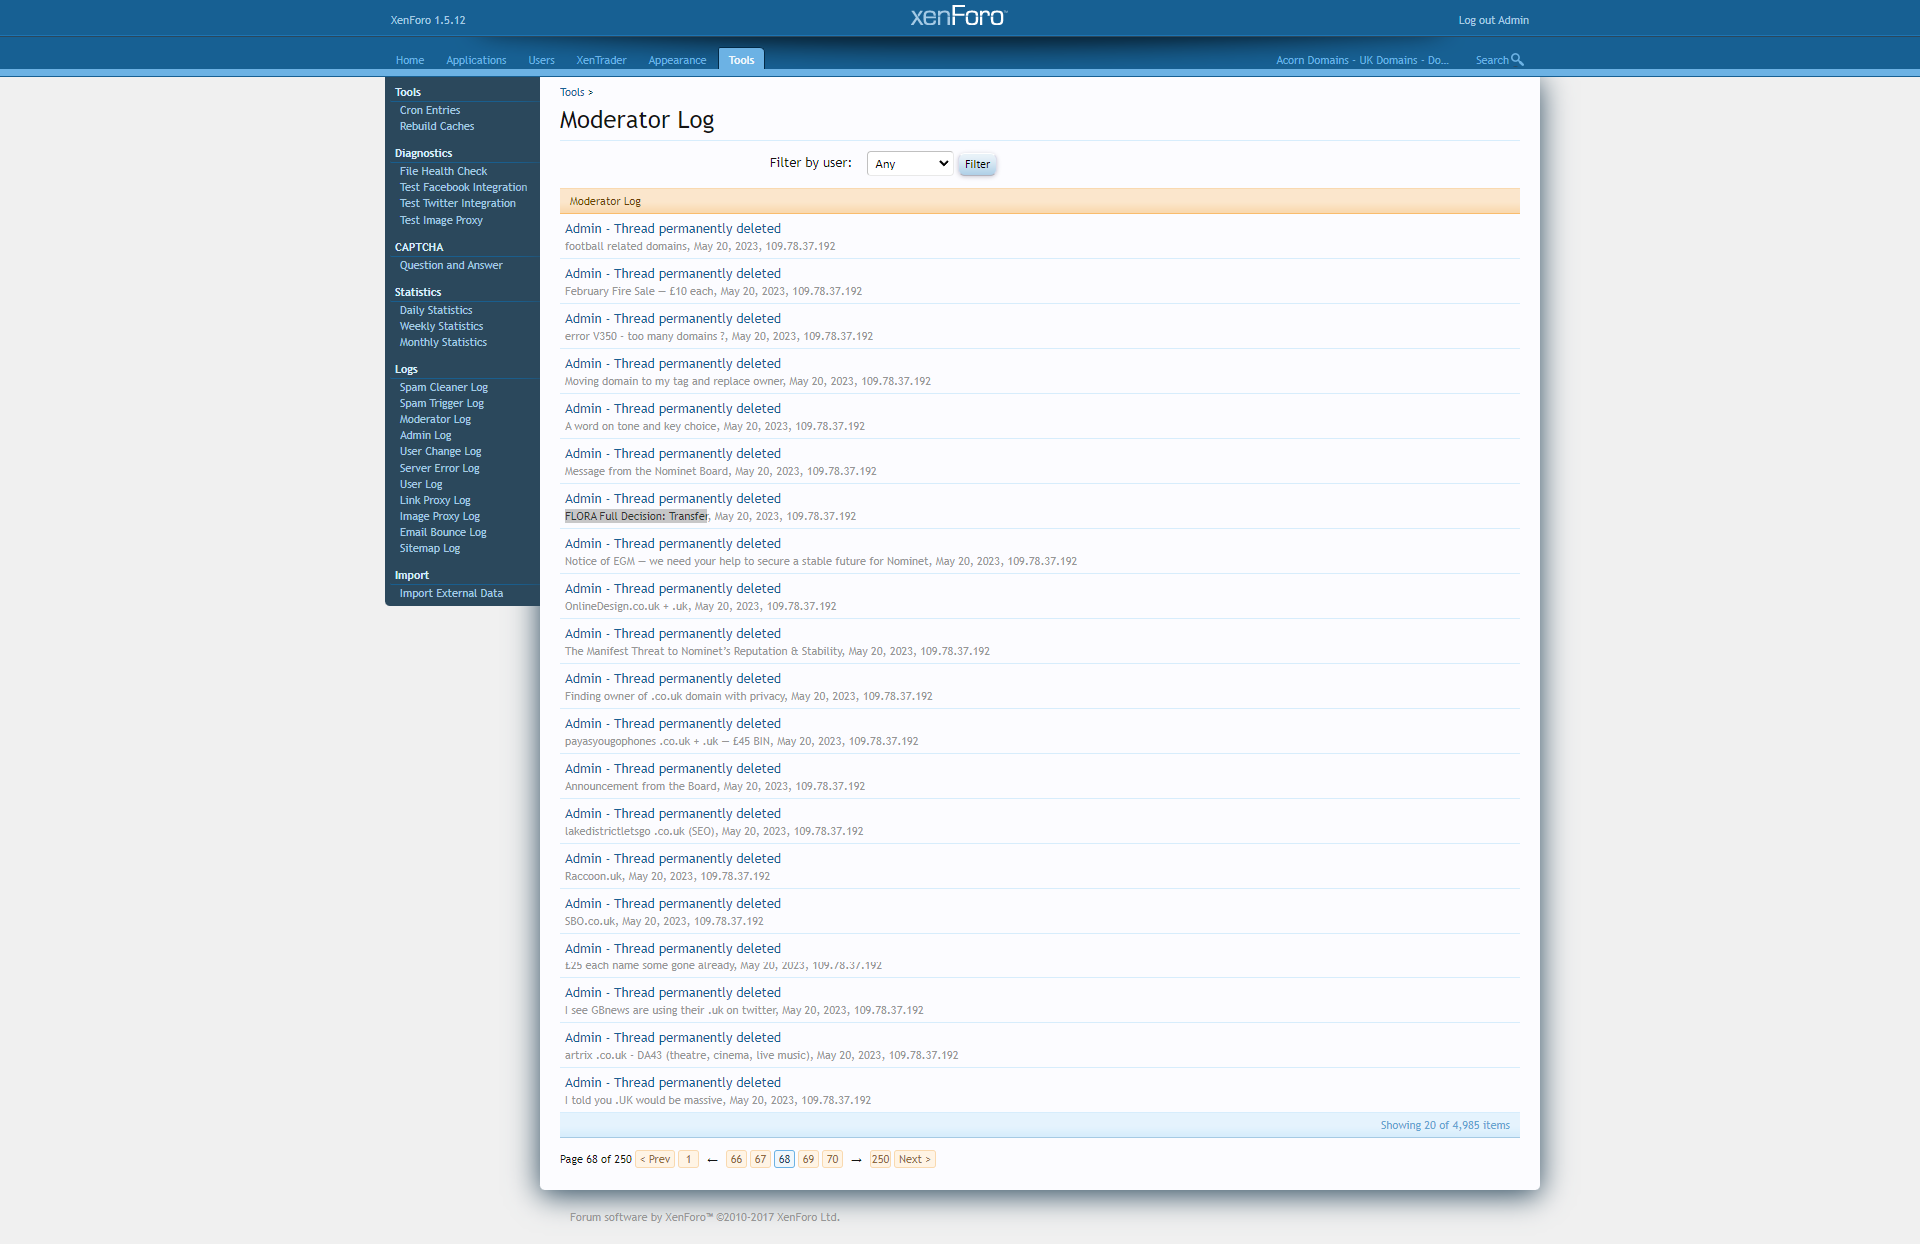This screenshot has height=1245, width=1920.
Task: Open the Applications tab
Action: 476,60
